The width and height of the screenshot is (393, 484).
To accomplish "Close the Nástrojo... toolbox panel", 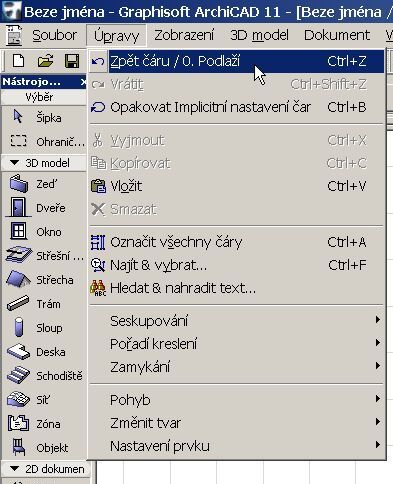I will (x=83, y=82).
